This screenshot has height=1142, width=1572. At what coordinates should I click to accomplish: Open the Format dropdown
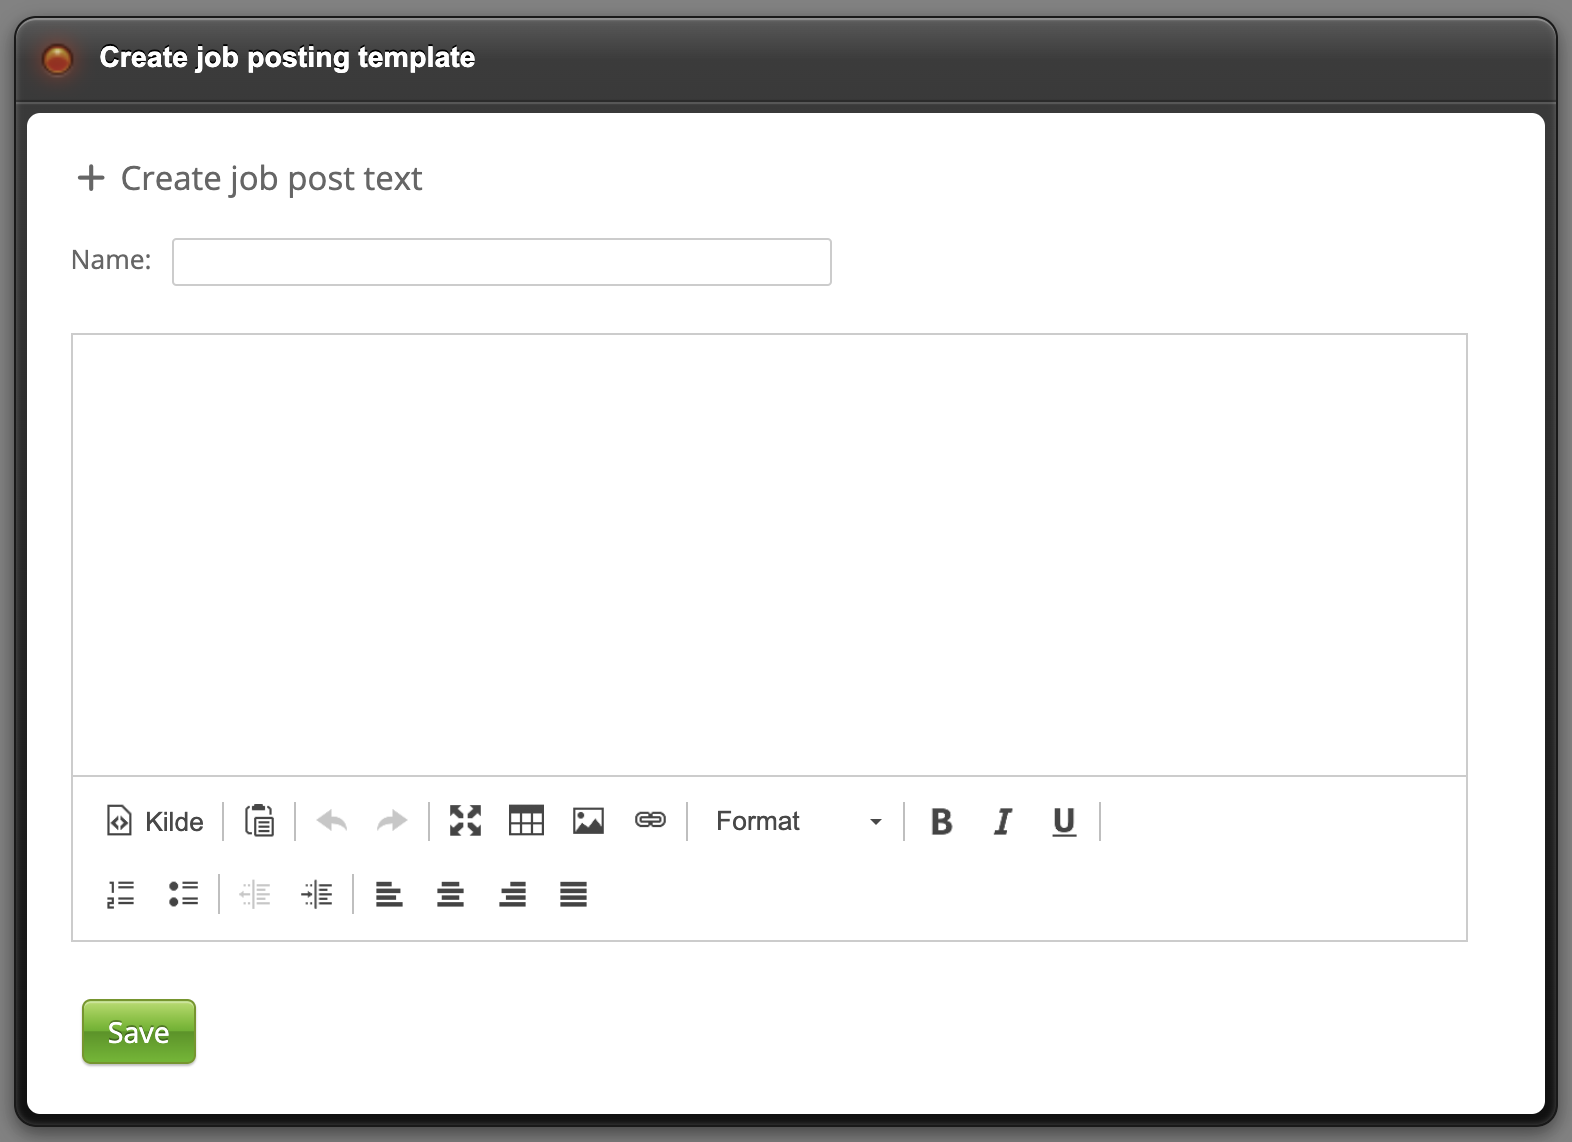pyautogui.click(x=797, y=821)
